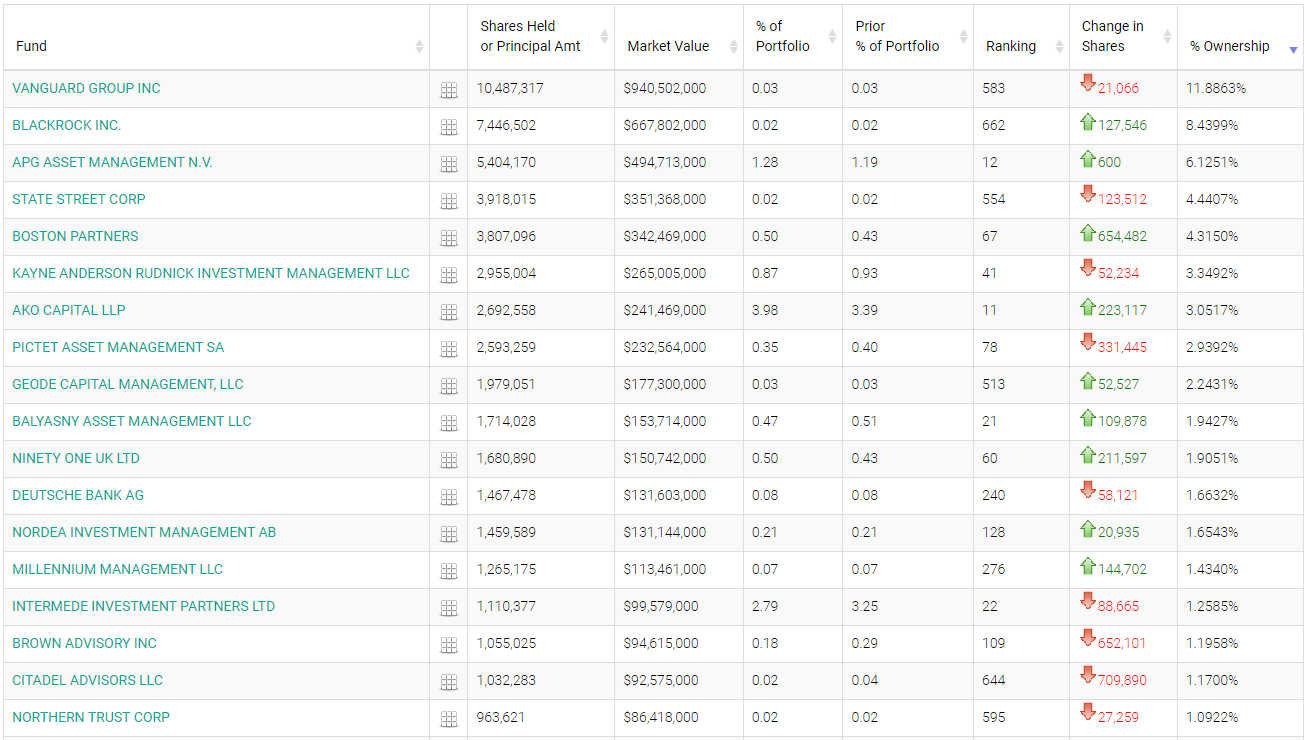The image size is (1304, 740).
Task: Click grid icon beside Boston Partners
Action: pos(449,239)
